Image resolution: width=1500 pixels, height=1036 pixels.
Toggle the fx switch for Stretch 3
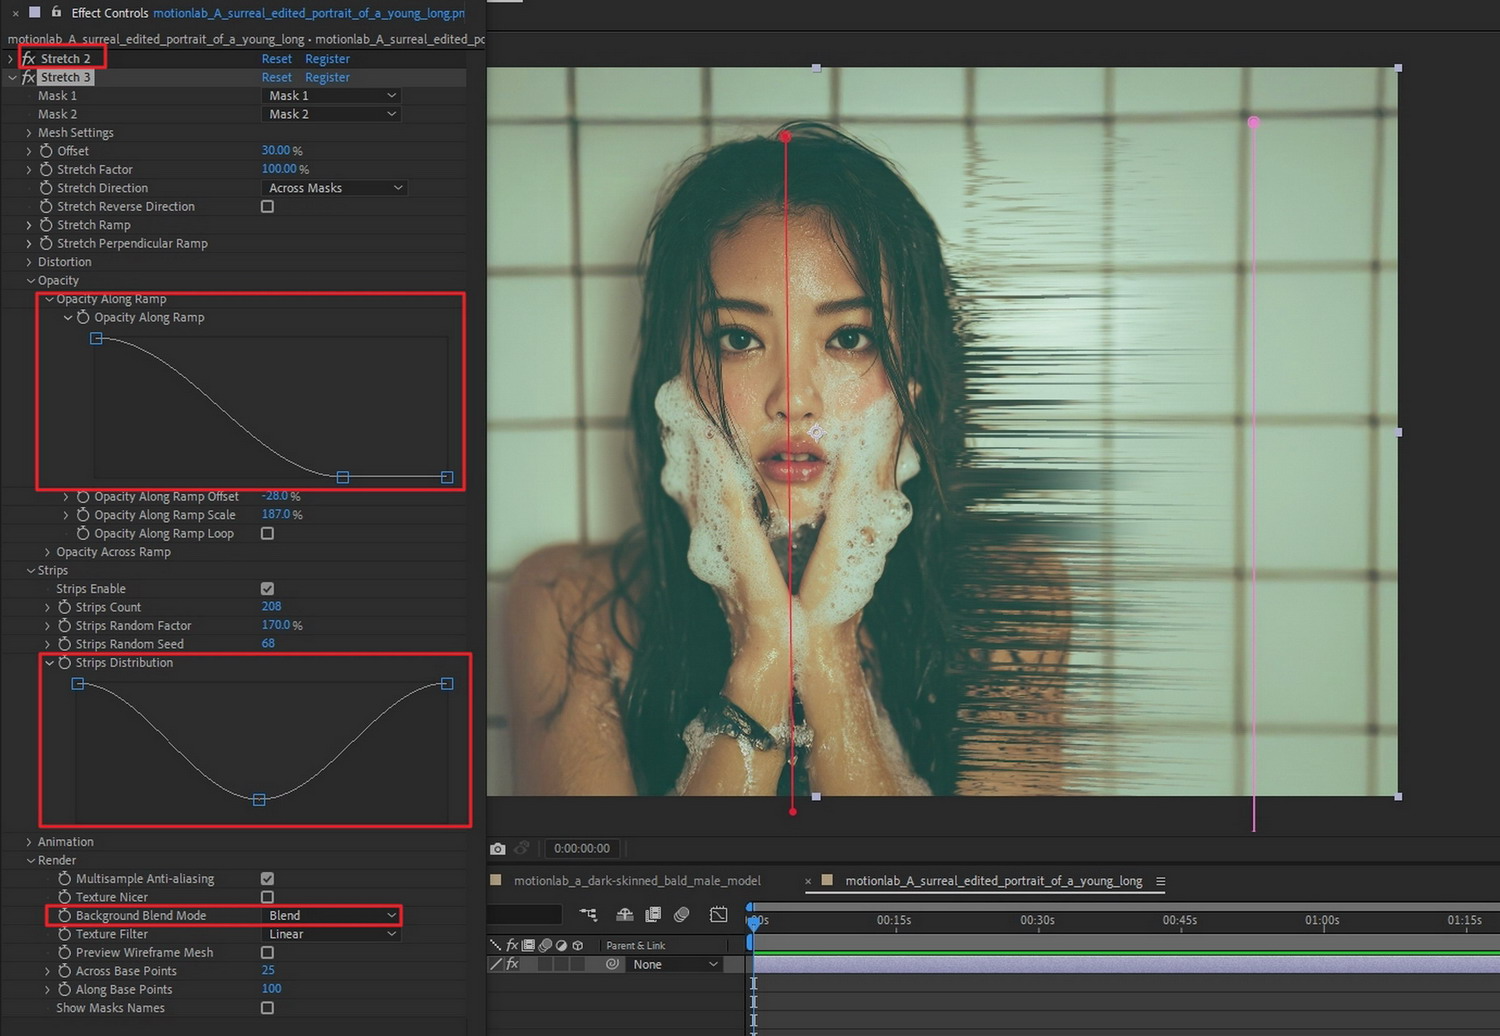coord(28,77)
